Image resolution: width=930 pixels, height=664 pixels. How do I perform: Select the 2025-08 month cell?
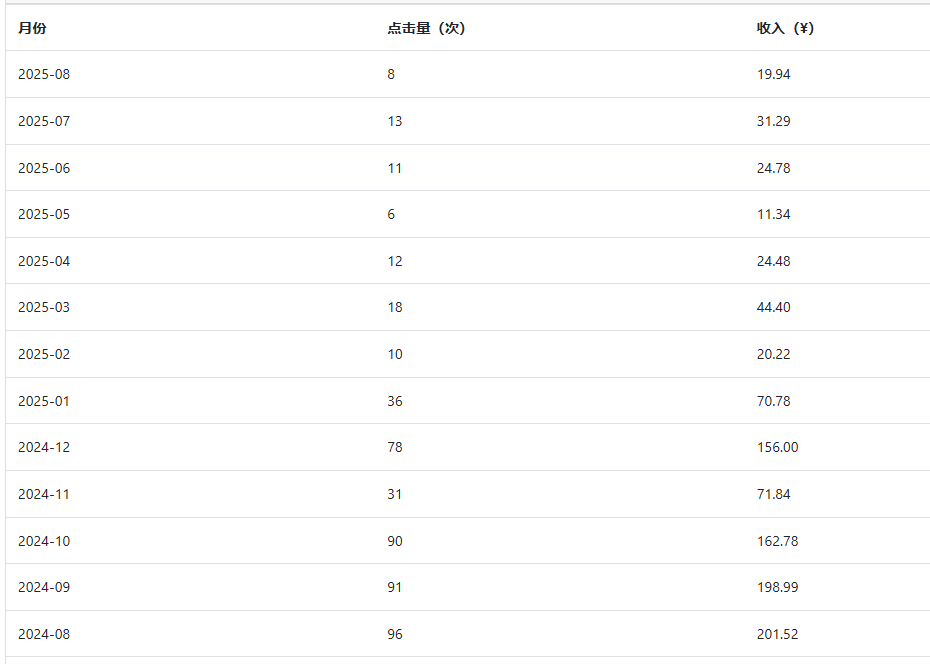(x=44, y=74)
